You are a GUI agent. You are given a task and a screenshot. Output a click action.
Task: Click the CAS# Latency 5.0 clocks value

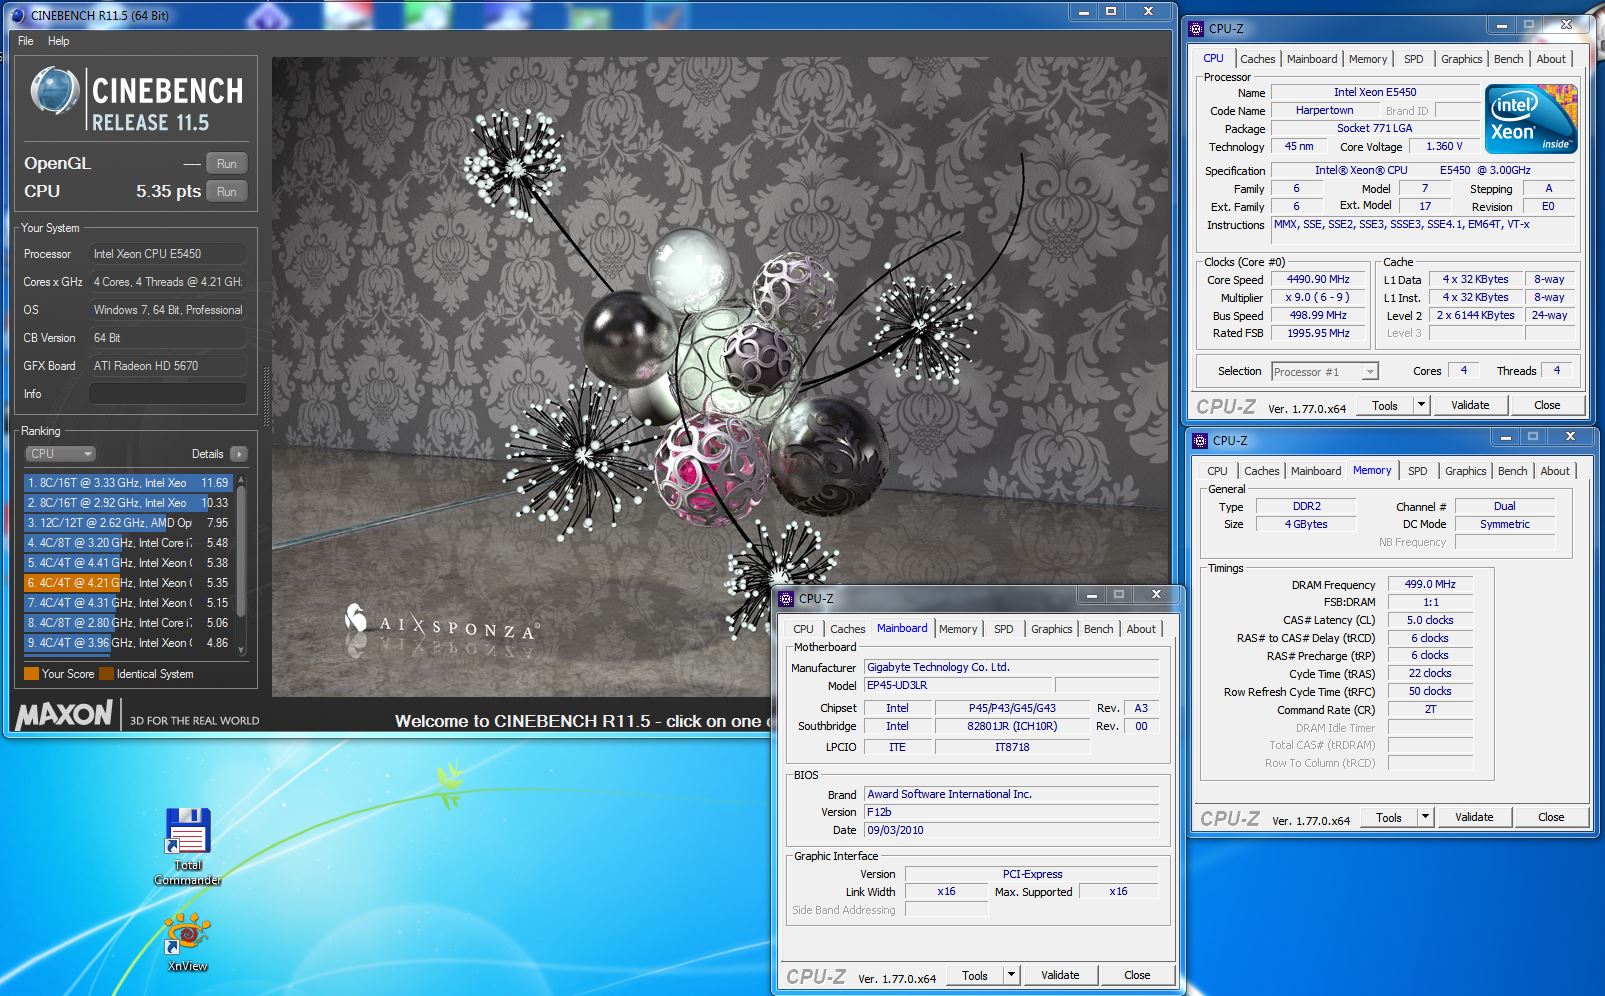coord(1430,620)
